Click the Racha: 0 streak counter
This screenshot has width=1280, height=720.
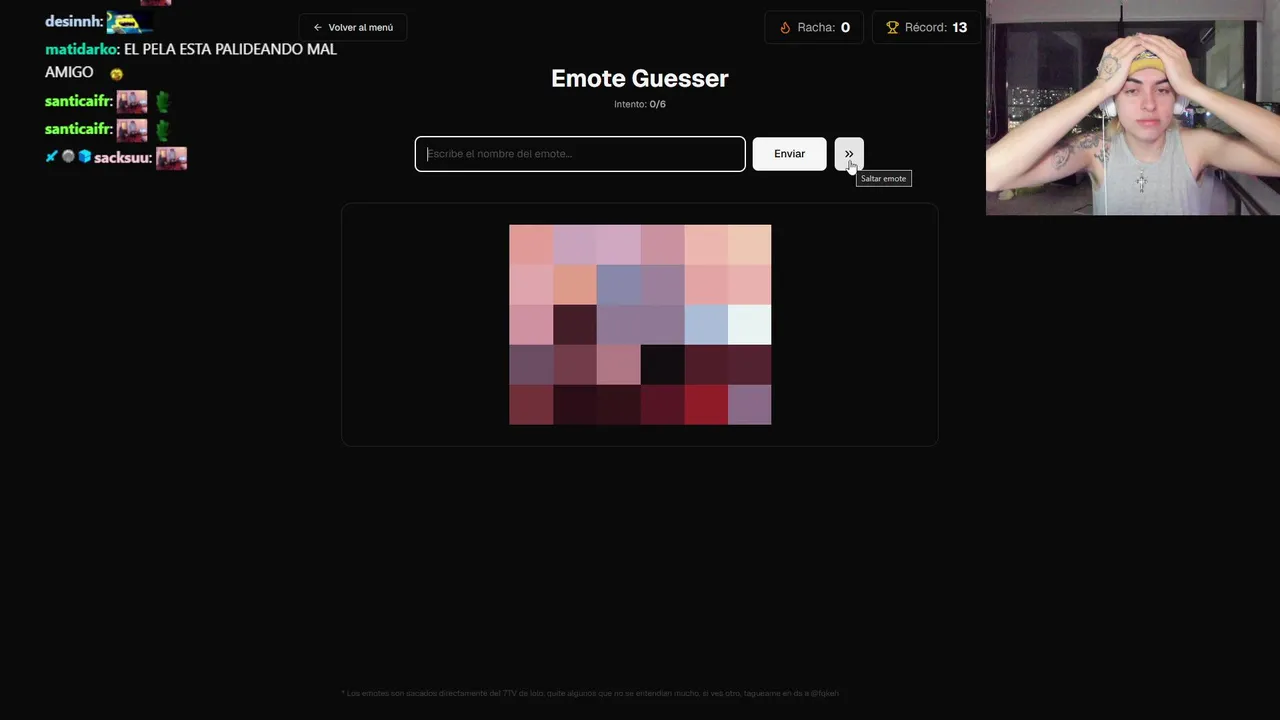pos(814,27)
